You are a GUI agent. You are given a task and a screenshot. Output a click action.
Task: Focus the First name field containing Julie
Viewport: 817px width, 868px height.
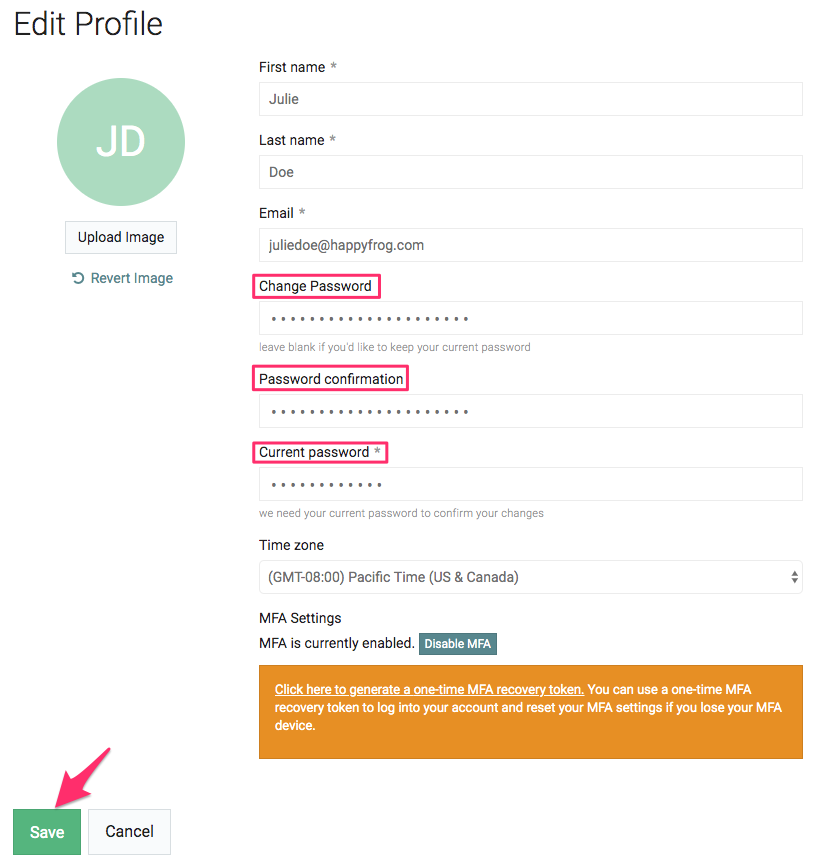530,99
